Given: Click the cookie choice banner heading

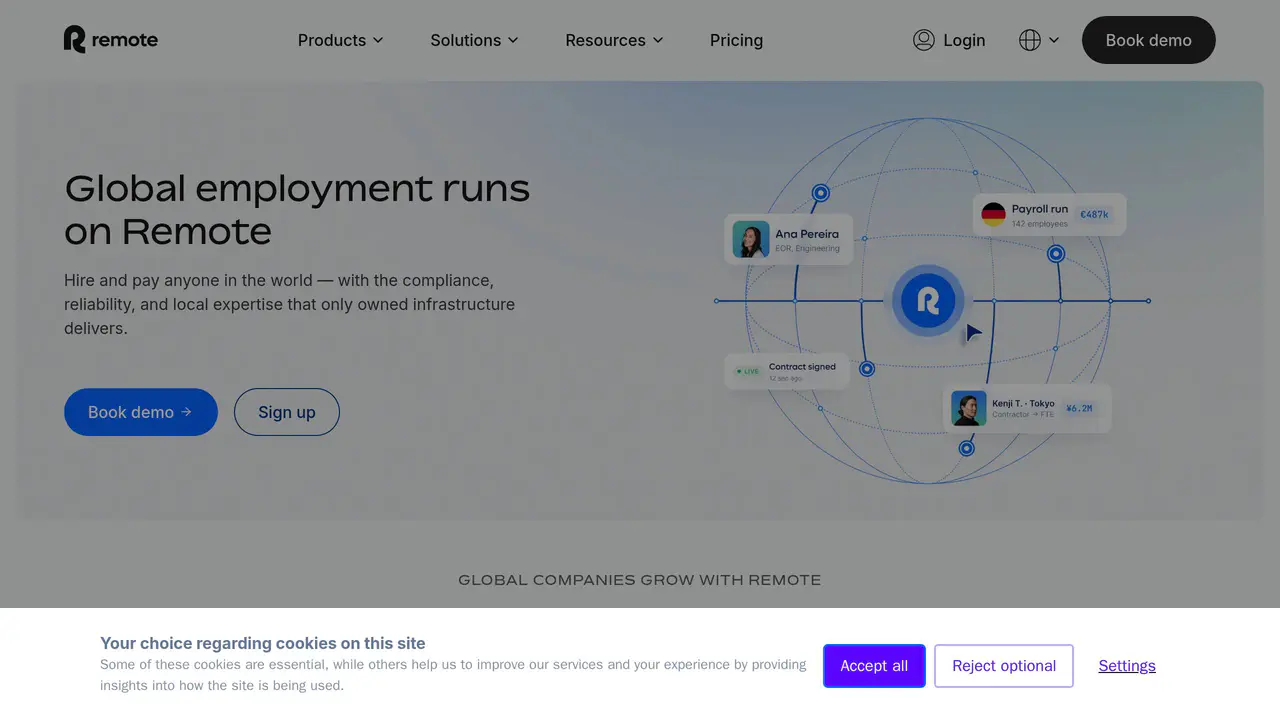Looking at the screenshot, I should 263,643.
